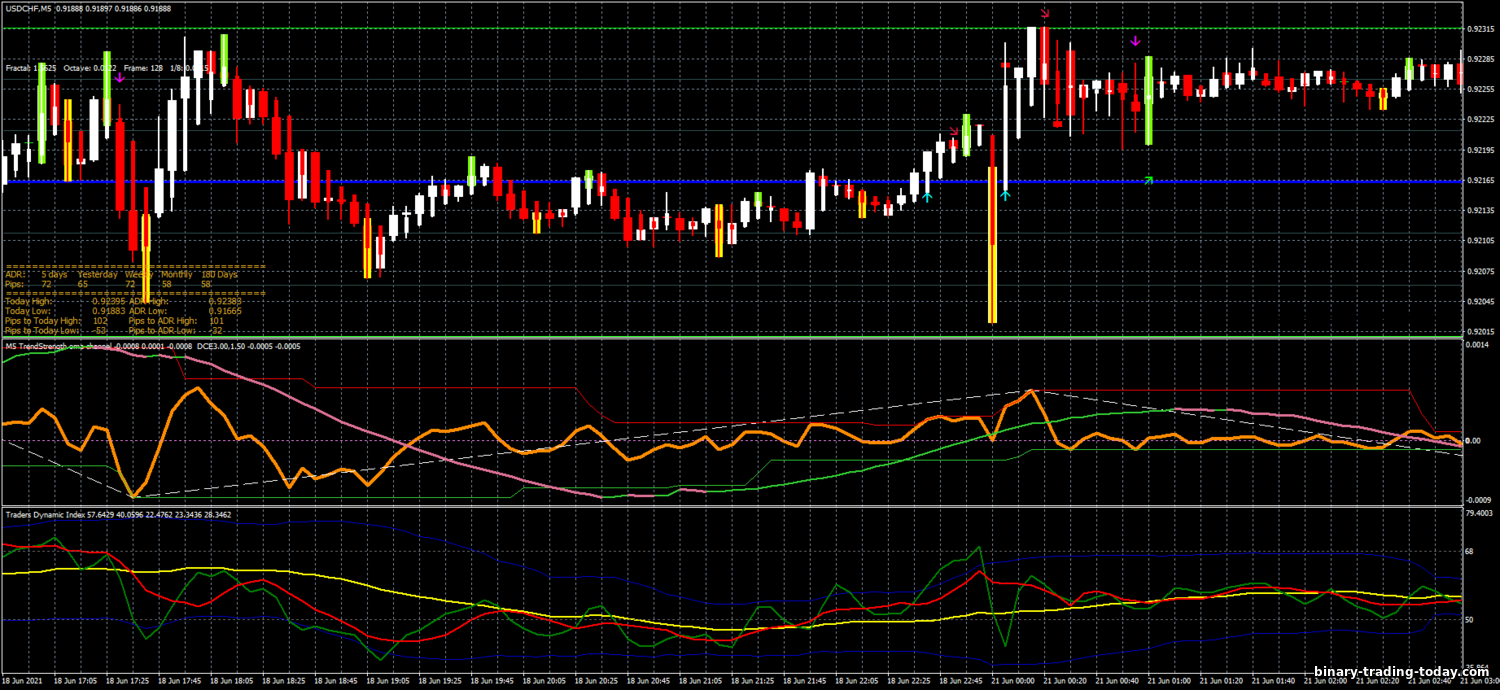Click the ADR row heading in the info panel
1500x690 pixels.
coord(15,274)
